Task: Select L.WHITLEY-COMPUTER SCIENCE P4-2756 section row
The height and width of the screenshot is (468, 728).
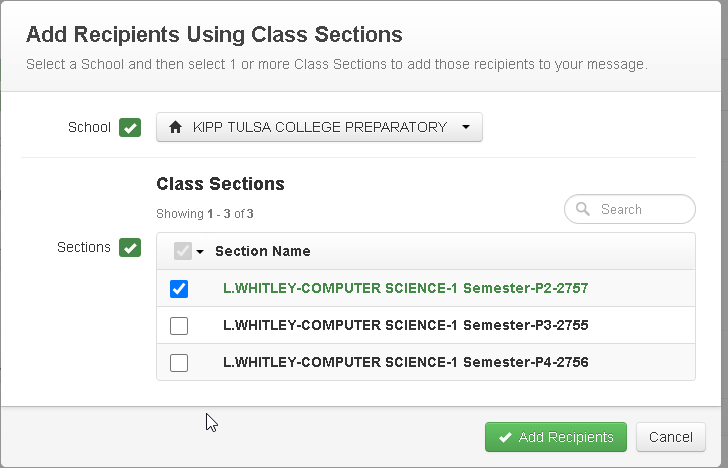Action: click(405, 362)
